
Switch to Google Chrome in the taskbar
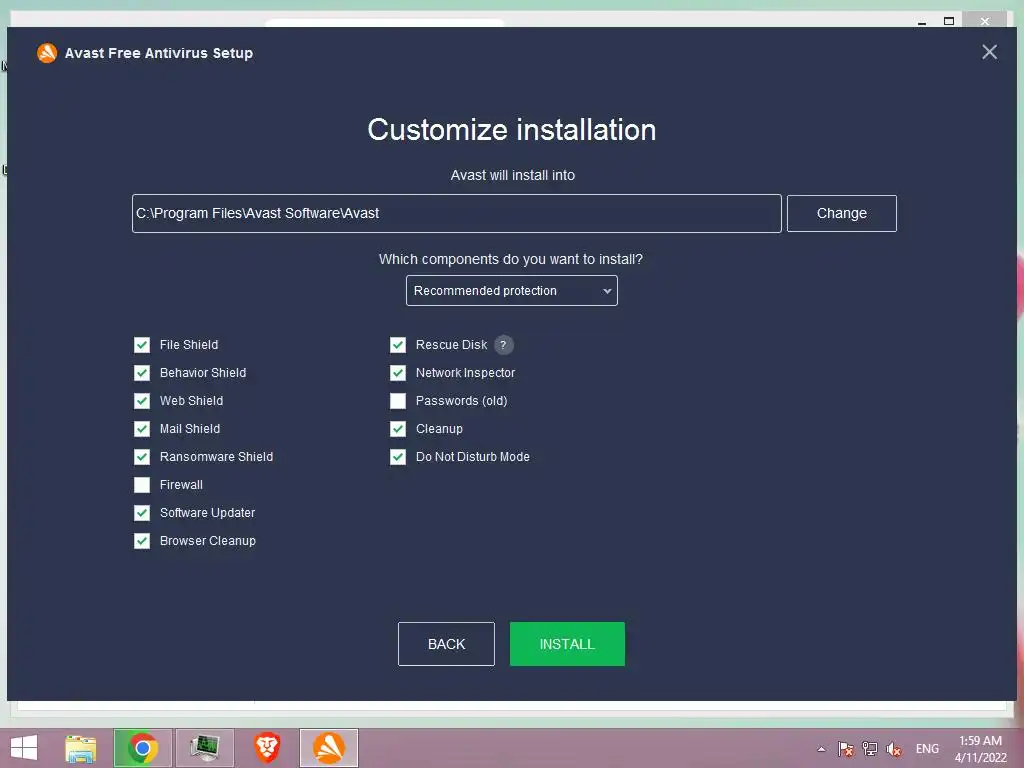[142, 748]
